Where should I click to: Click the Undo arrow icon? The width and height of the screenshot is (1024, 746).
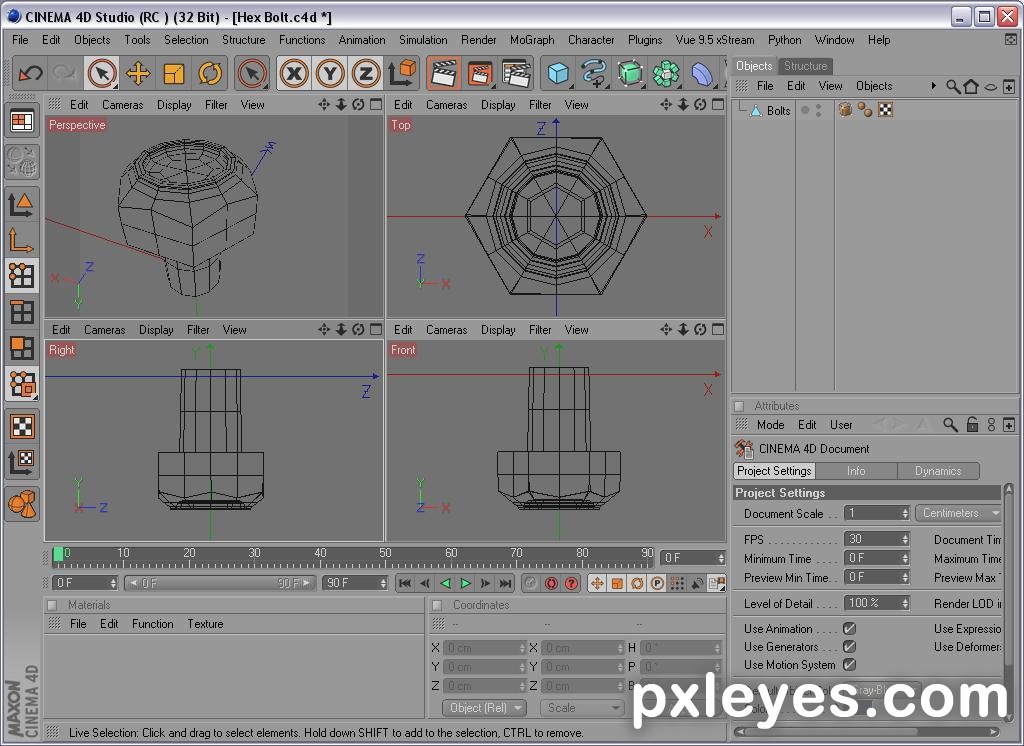pyautogui.click(x=30, y=73)
